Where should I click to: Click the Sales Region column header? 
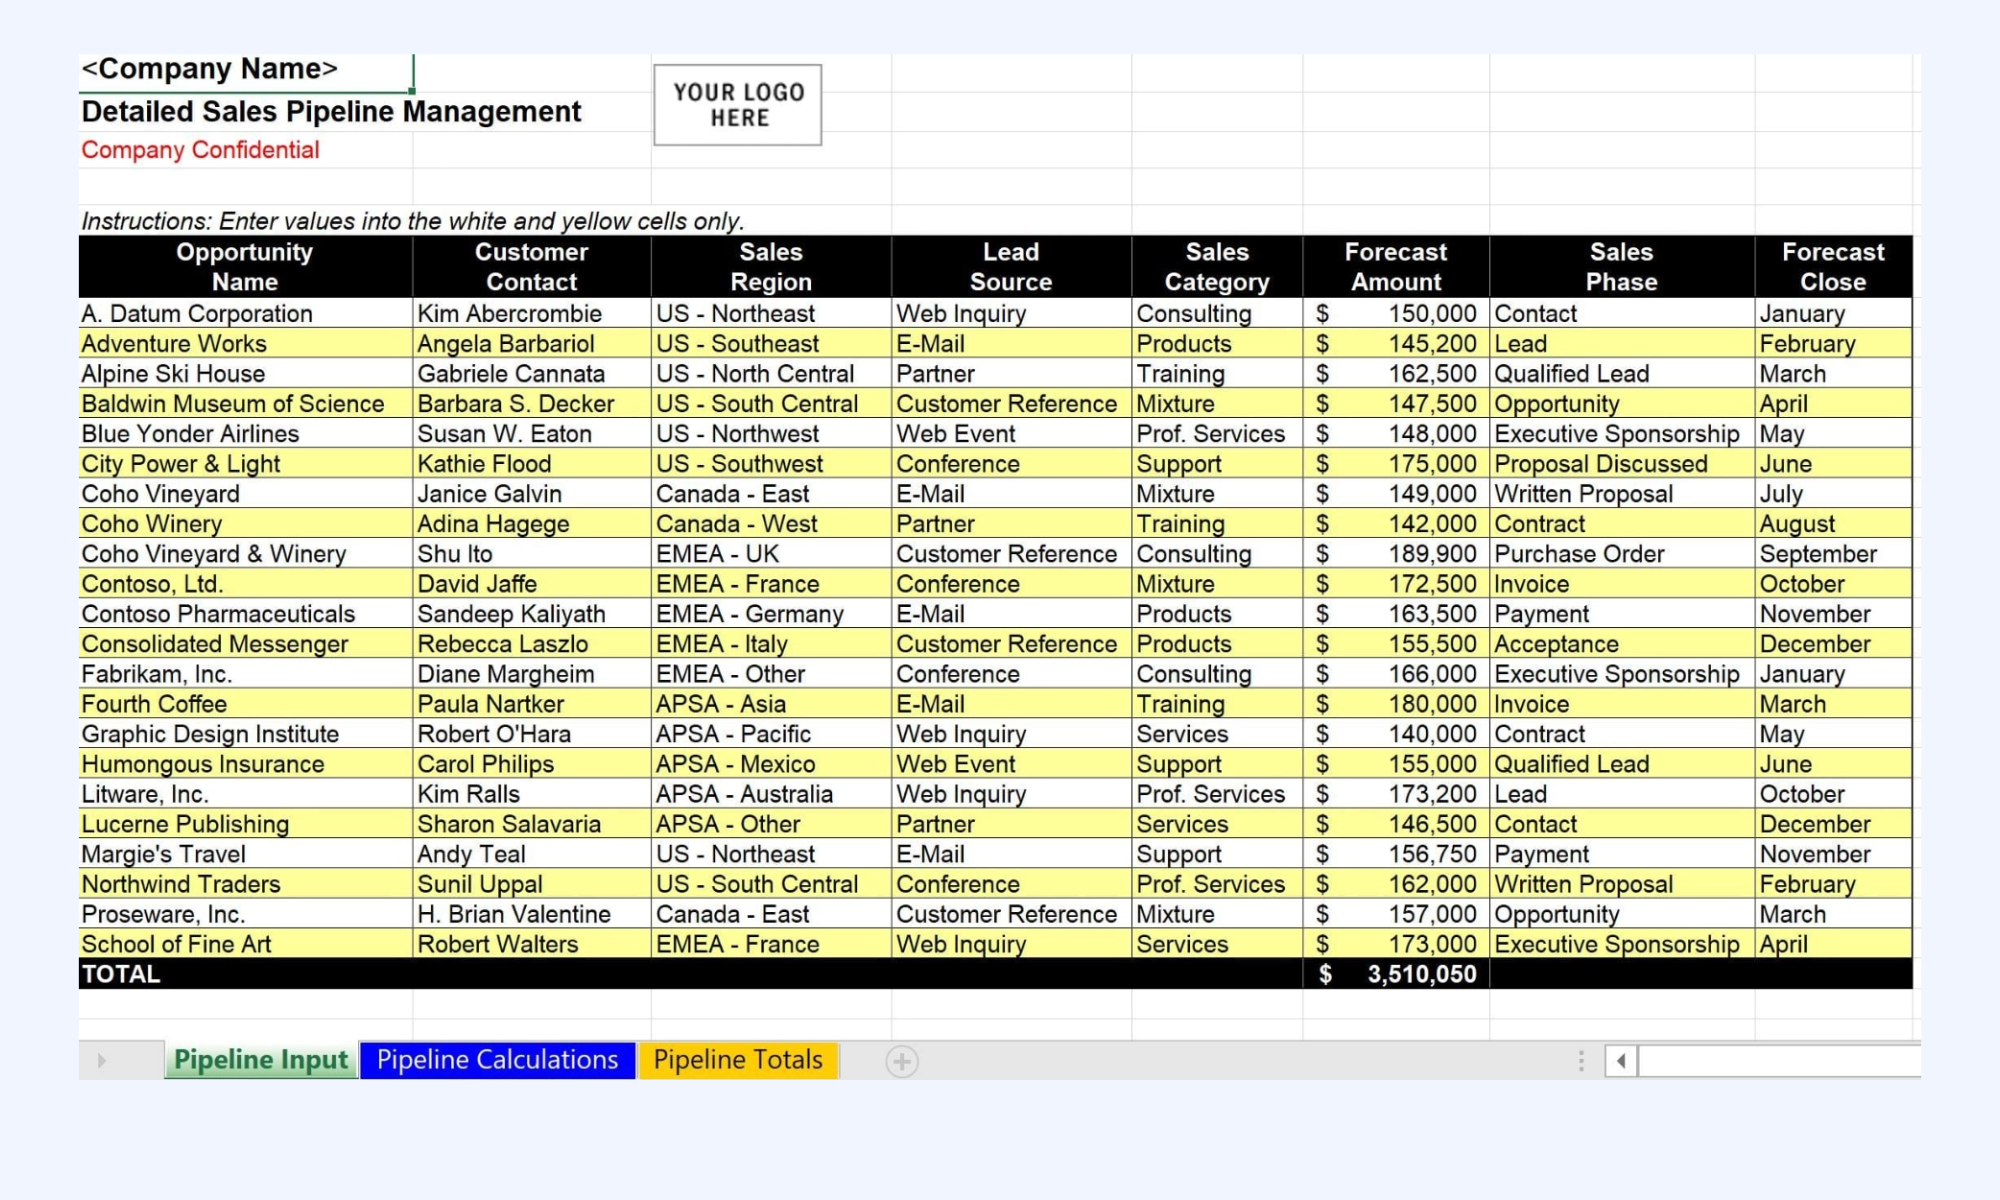[x=771, y=267]
